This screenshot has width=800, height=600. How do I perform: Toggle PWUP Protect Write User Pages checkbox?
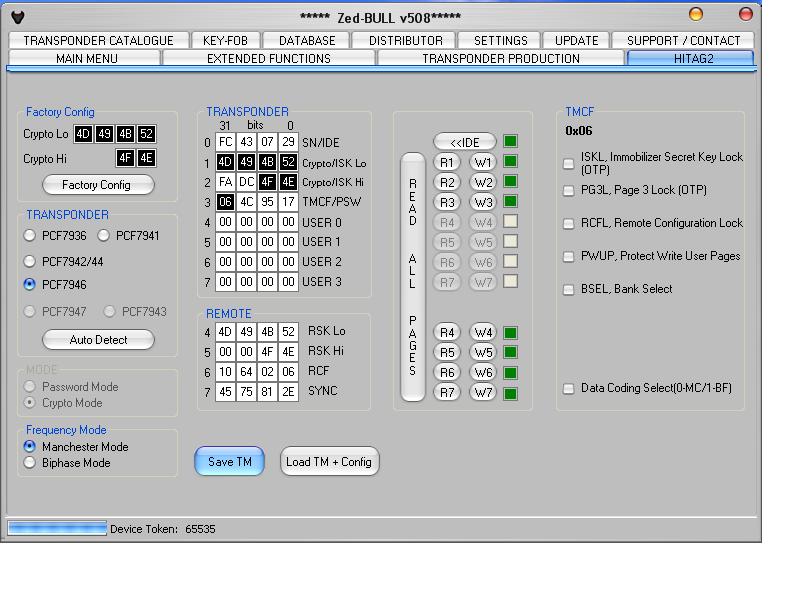tap(568, 256)
